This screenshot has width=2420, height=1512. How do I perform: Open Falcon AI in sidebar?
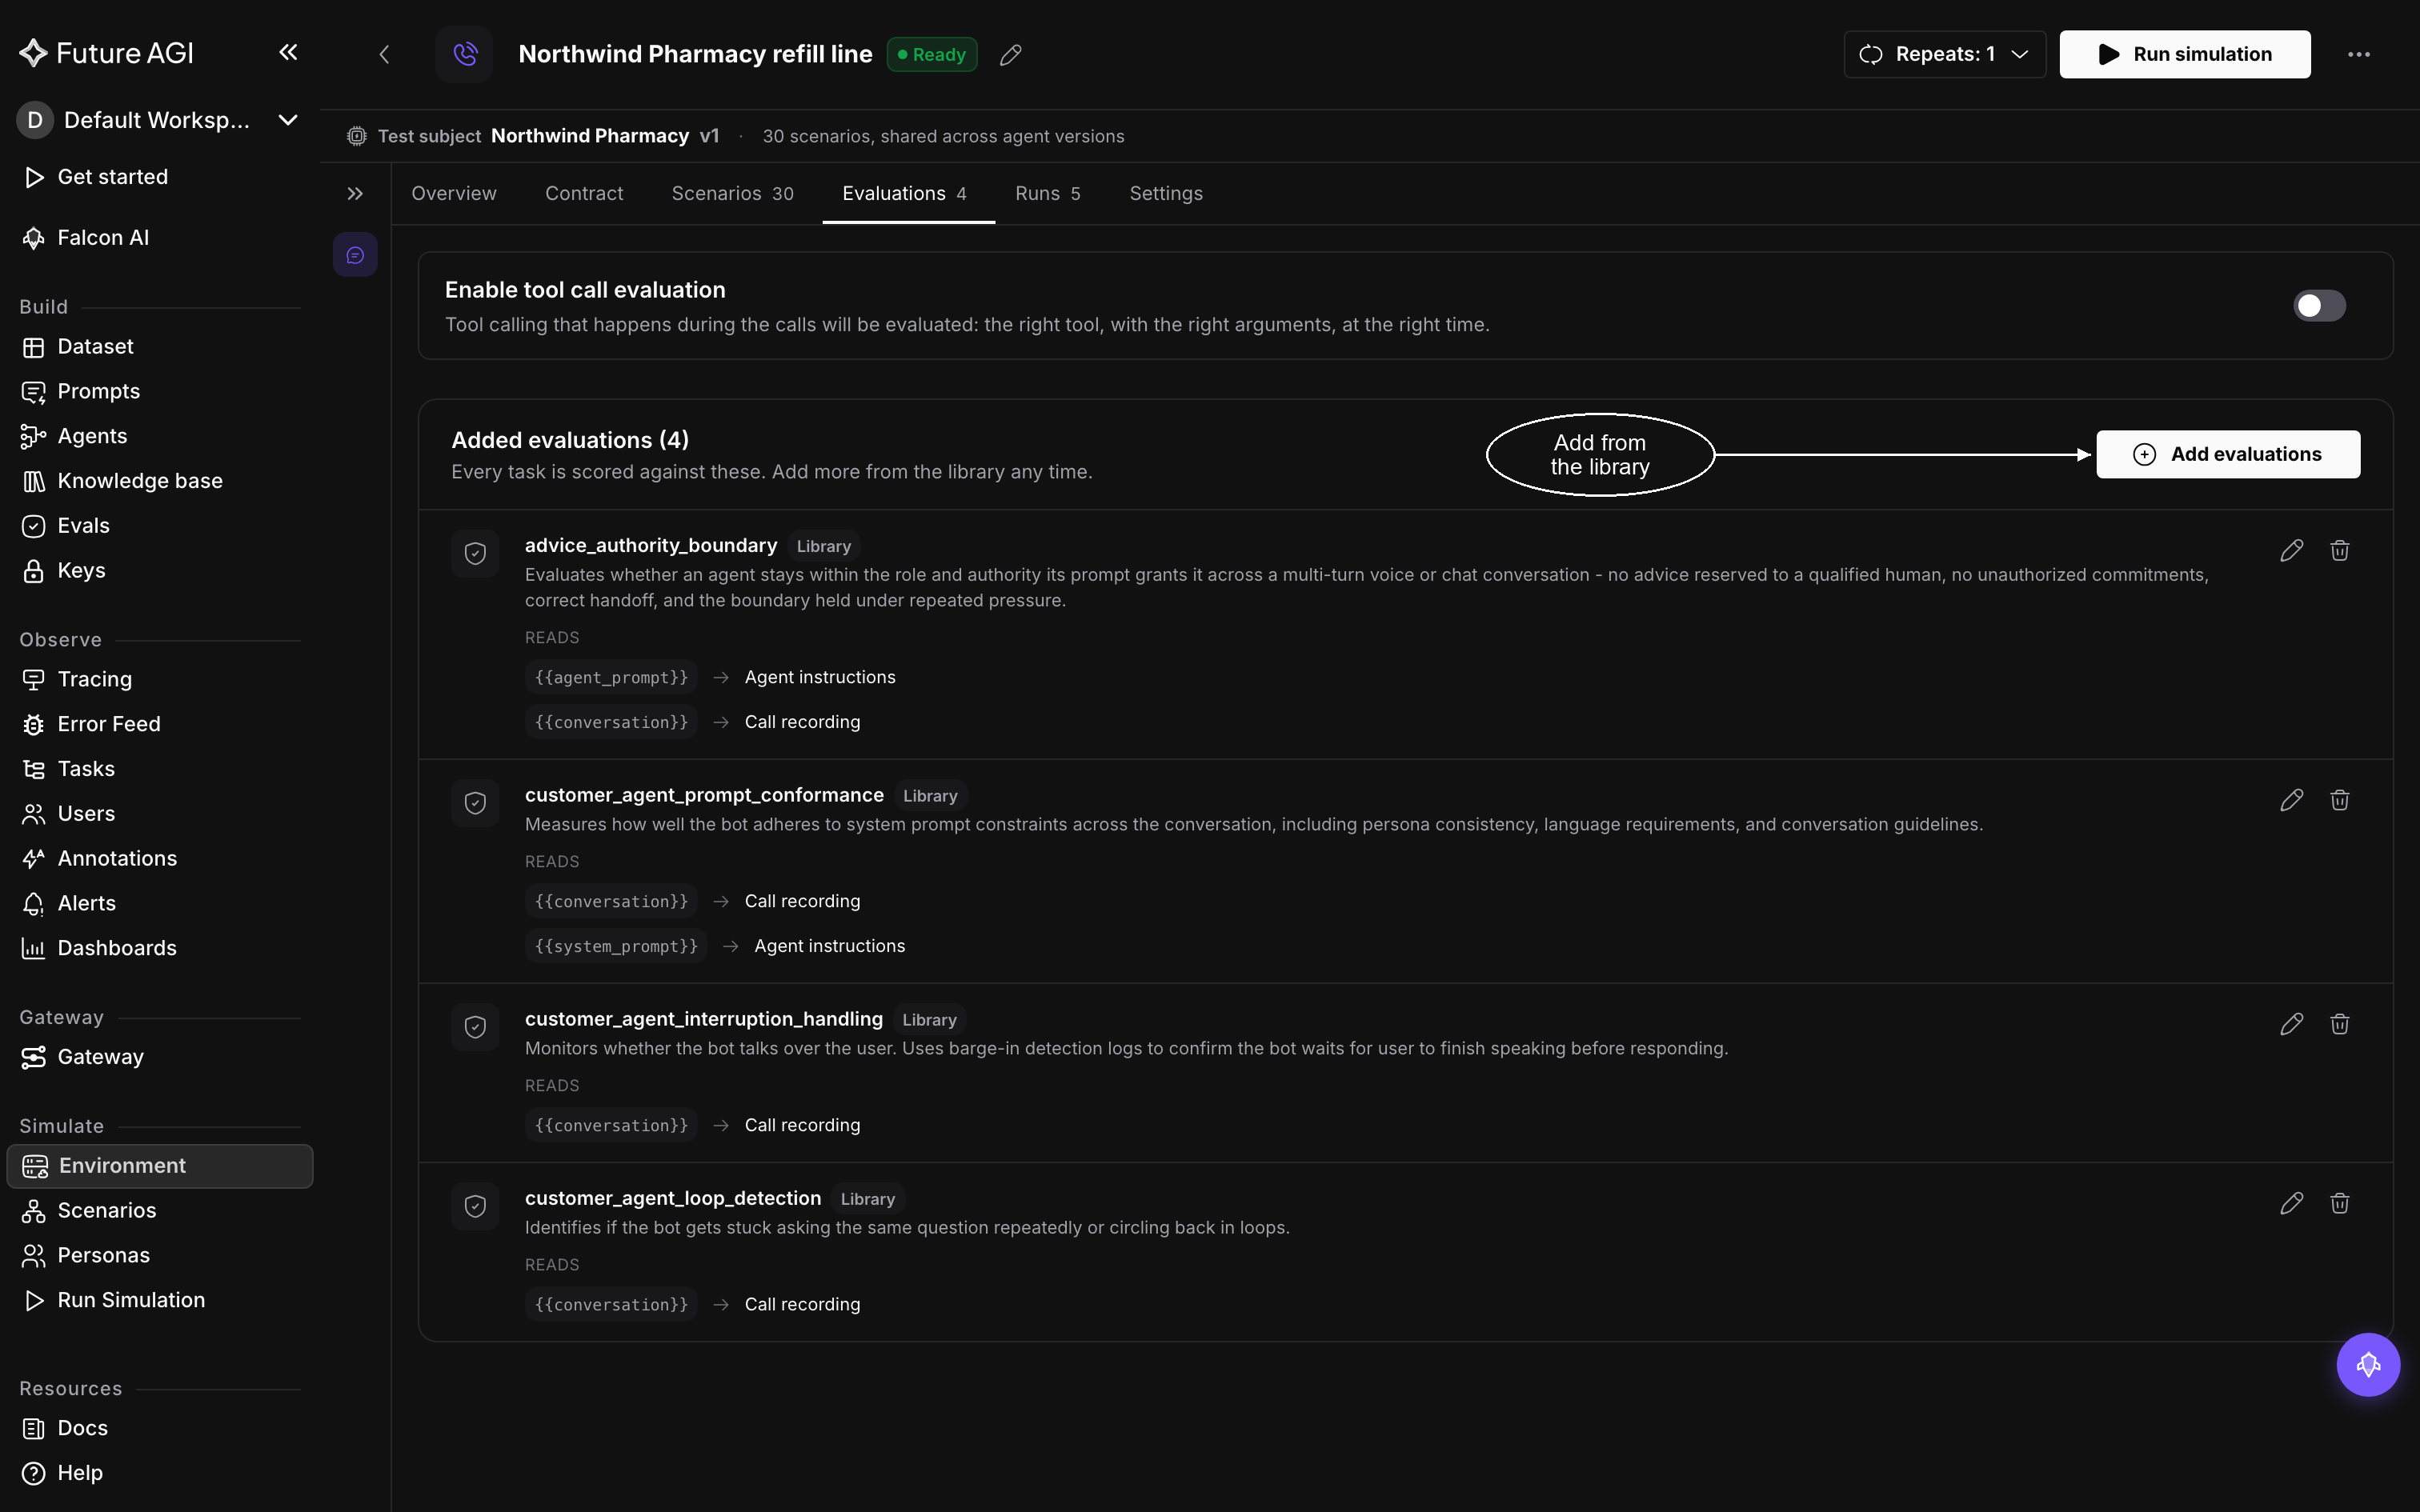tap(159, 238)
